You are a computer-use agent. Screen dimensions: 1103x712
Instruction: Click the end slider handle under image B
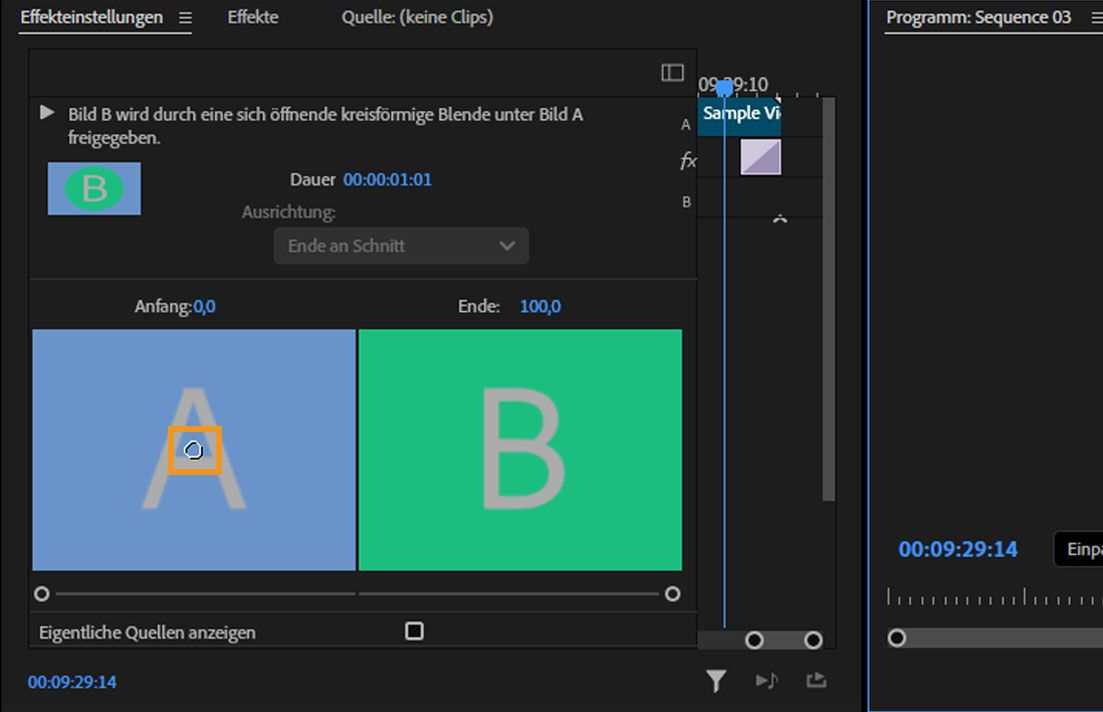coord(672,594)
